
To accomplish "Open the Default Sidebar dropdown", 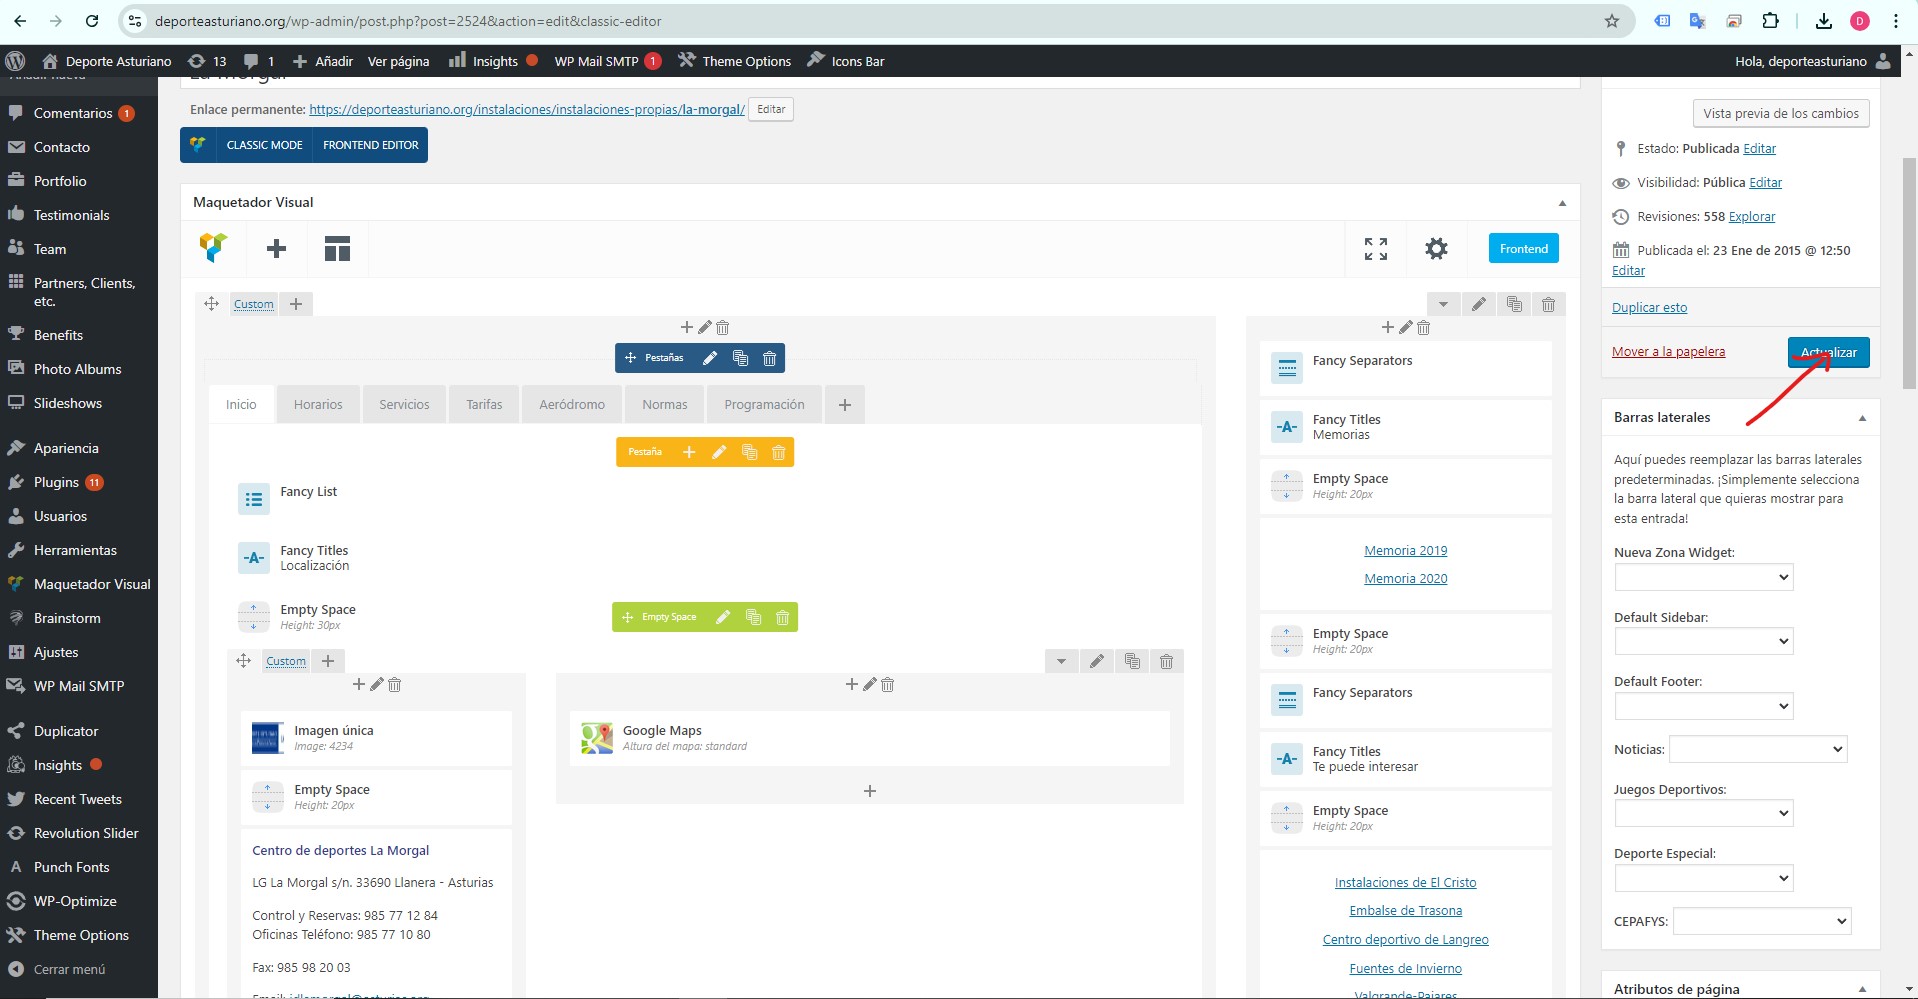I will (x=1703, y=641).
